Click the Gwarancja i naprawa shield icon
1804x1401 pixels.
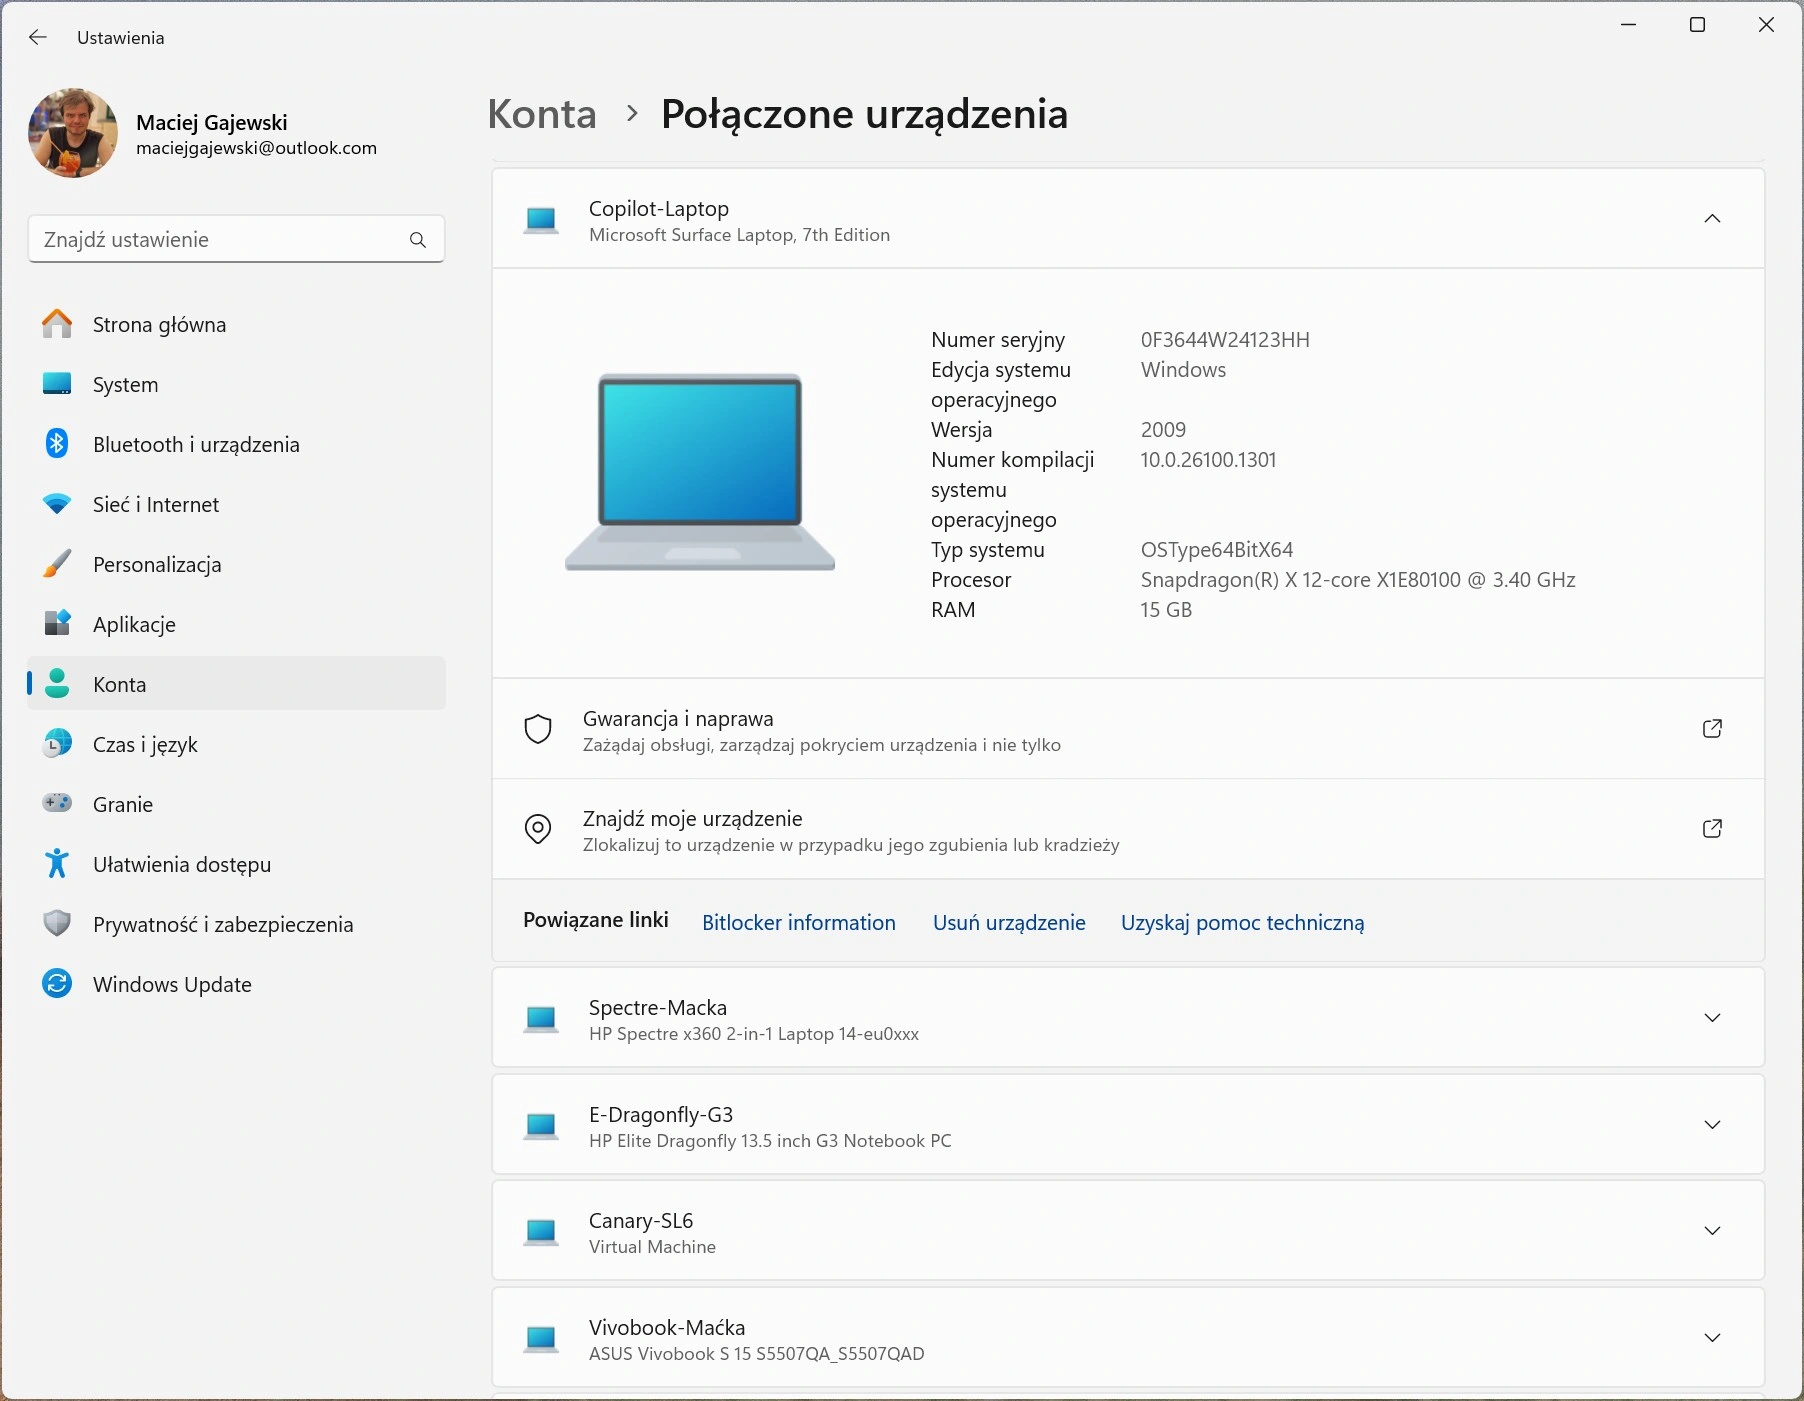click(x=538, y=729)
